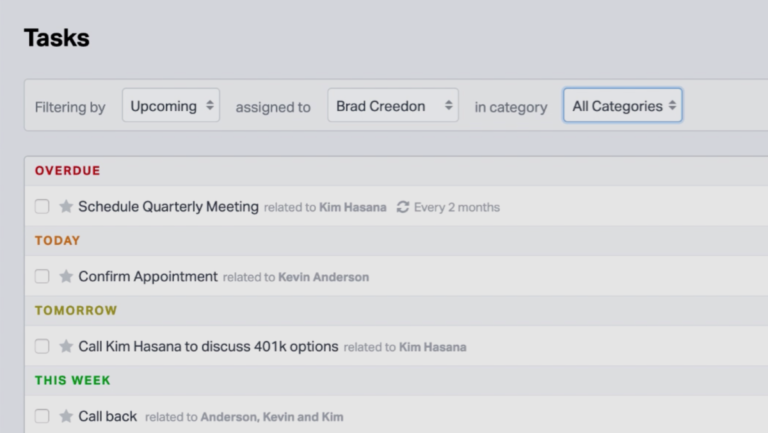Expand the Brad Creedon assignee dropdown
Viewport: 768px width, 433px height.
coord(393,106)
